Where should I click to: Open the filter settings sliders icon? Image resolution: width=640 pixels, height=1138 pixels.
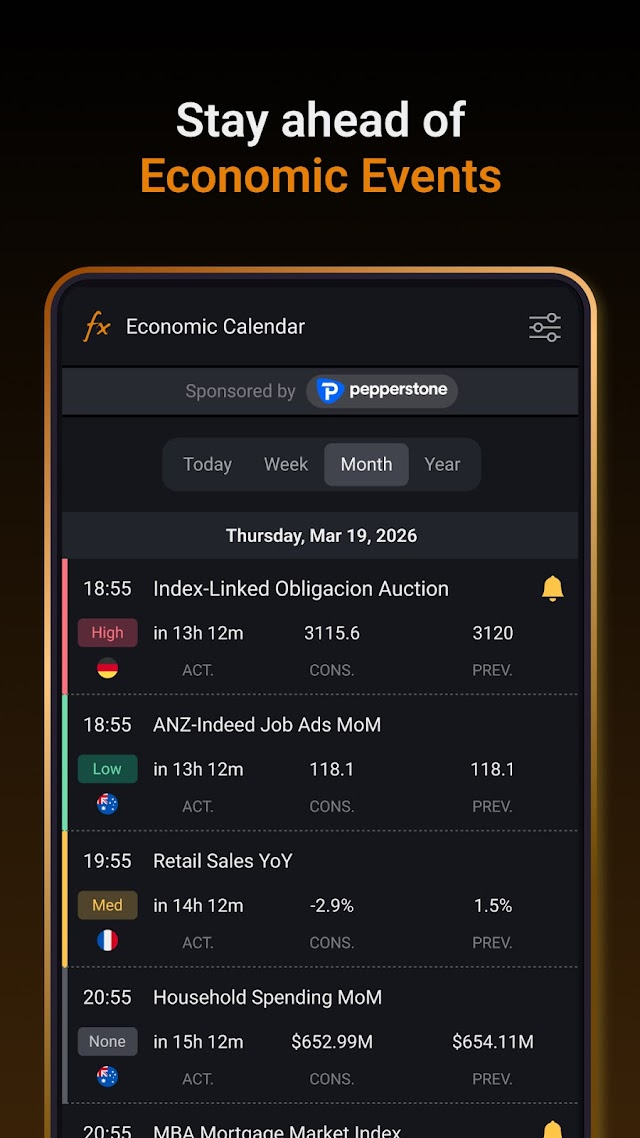[544, 327]
